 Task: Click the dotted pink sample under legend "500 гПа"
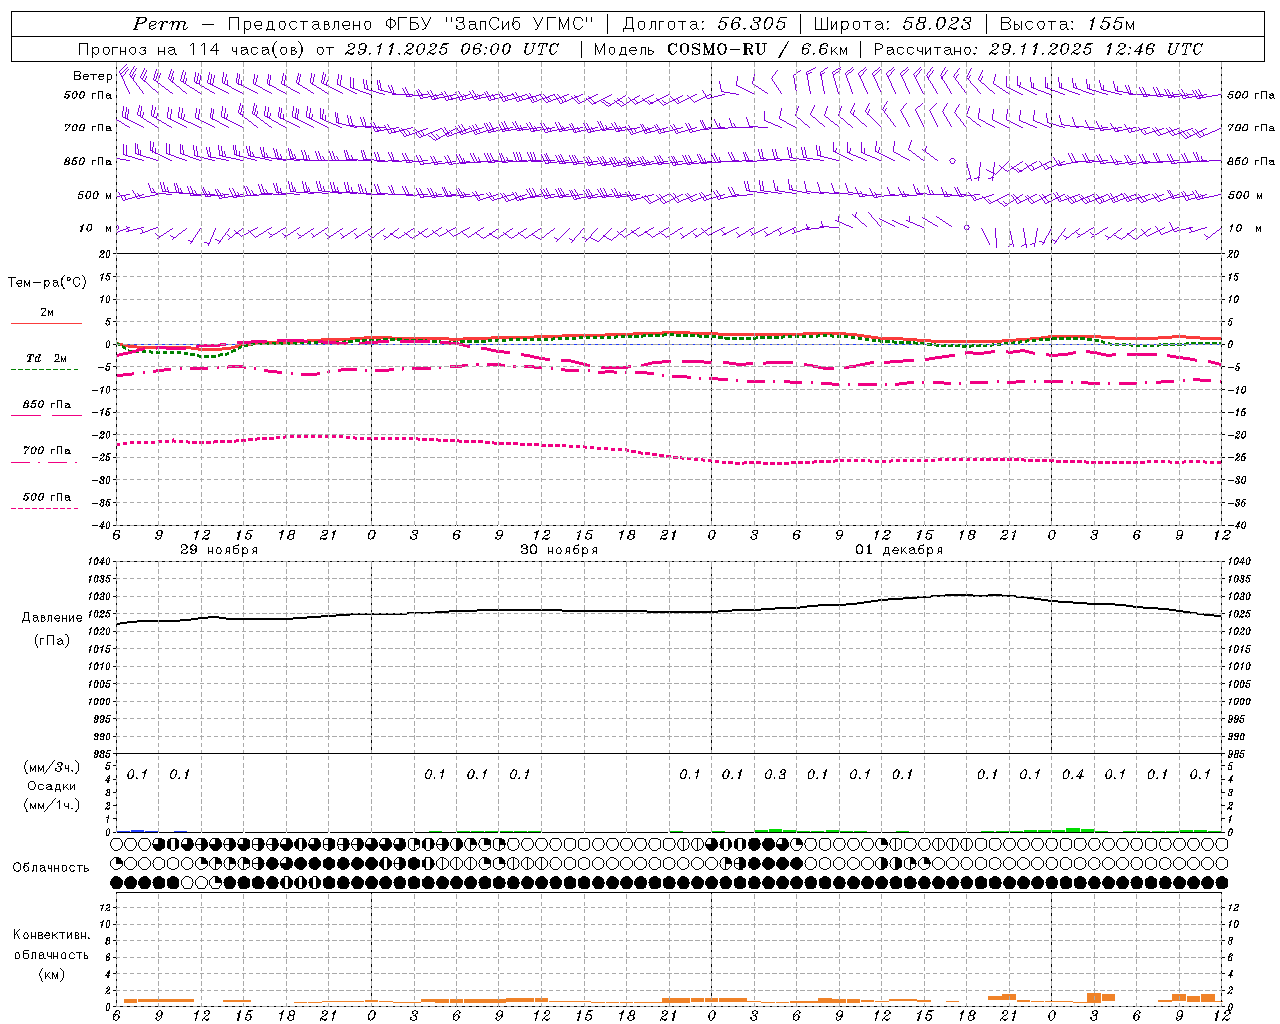click(x=45, y=508)
